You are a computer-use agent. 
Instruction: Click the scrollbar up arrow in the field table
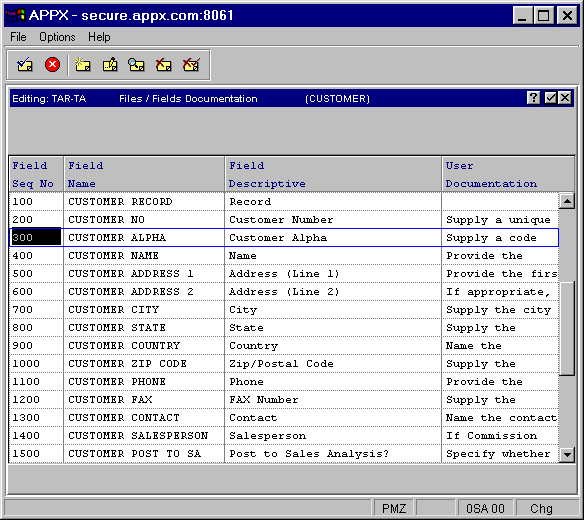(567, 202)
